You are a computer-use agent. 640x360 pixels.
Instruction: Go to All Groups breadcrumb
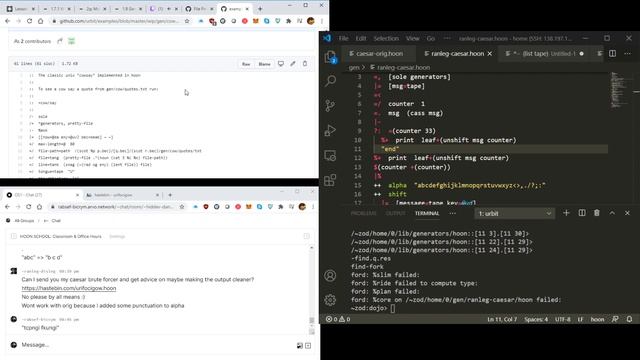(24, 221)
